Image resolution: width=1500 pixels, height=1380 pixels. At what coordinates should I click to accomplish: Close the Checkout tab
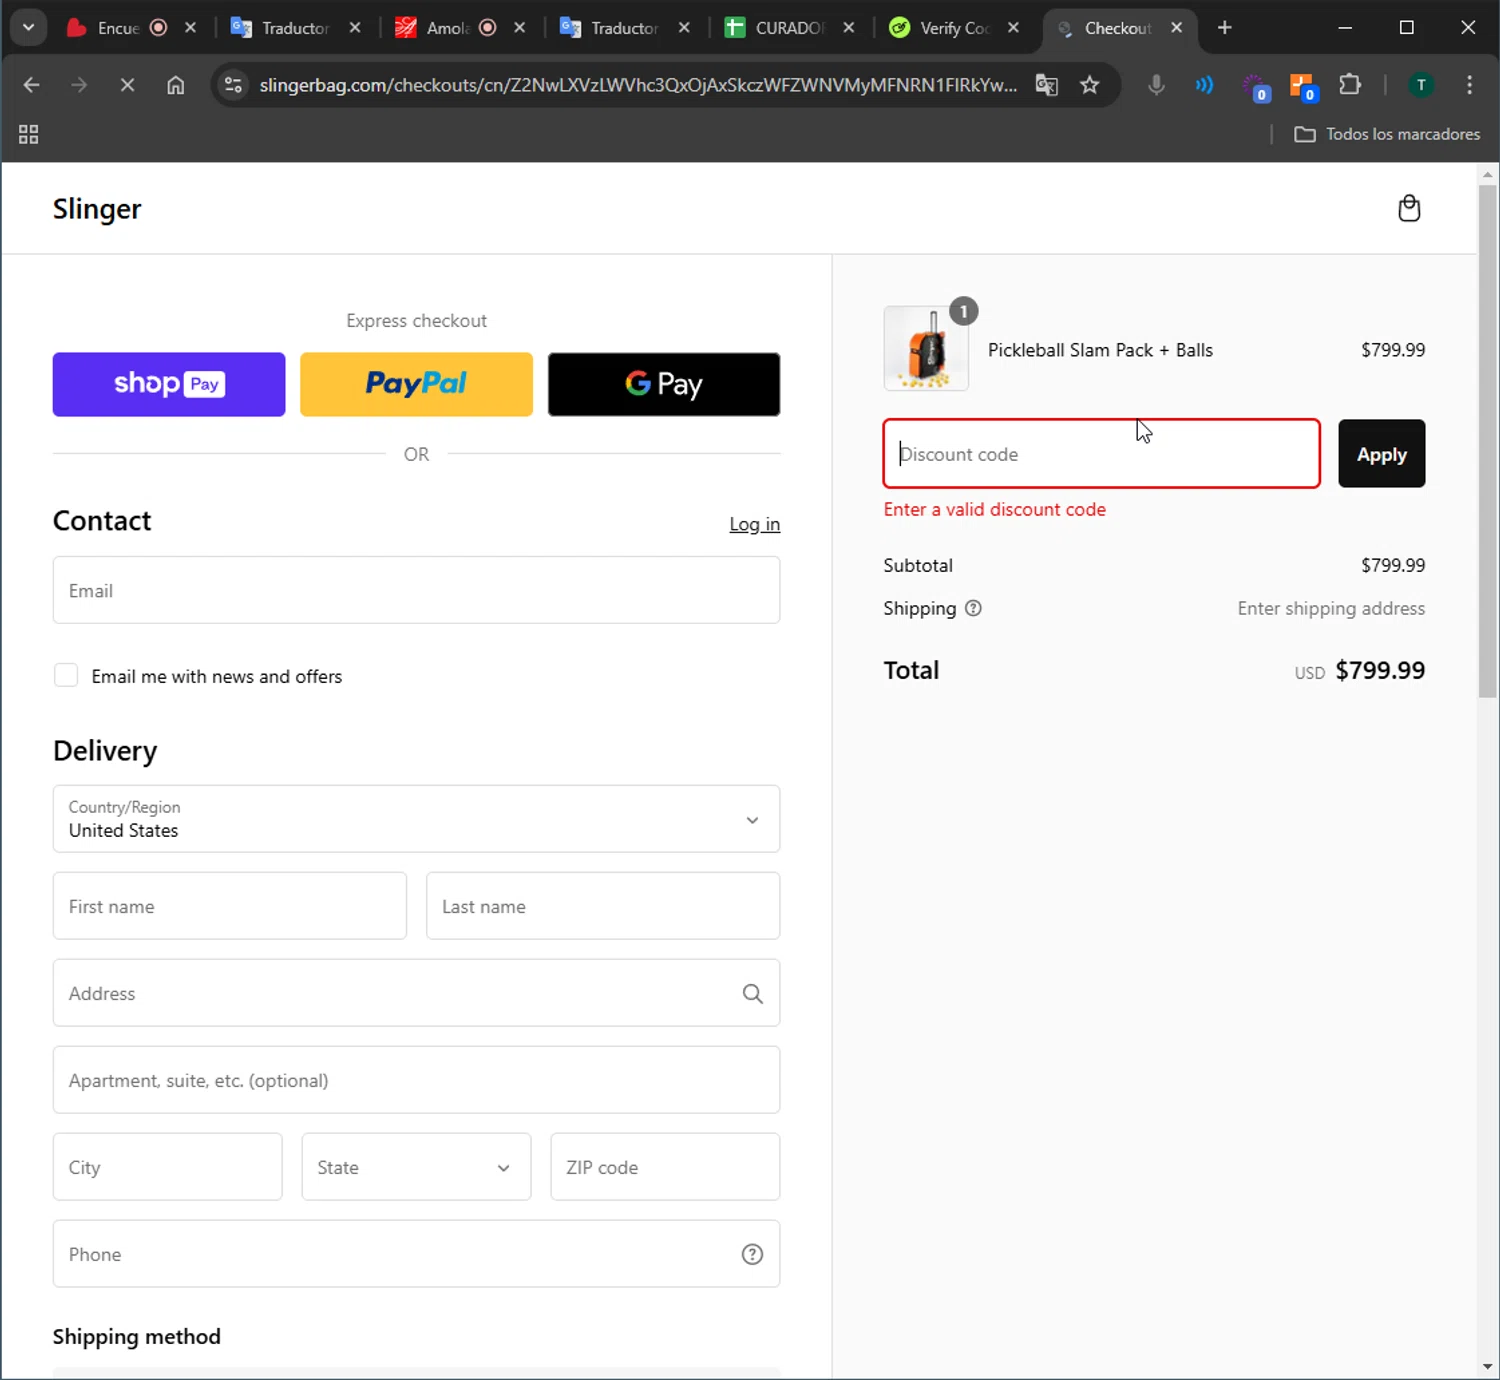(1177, 28)
